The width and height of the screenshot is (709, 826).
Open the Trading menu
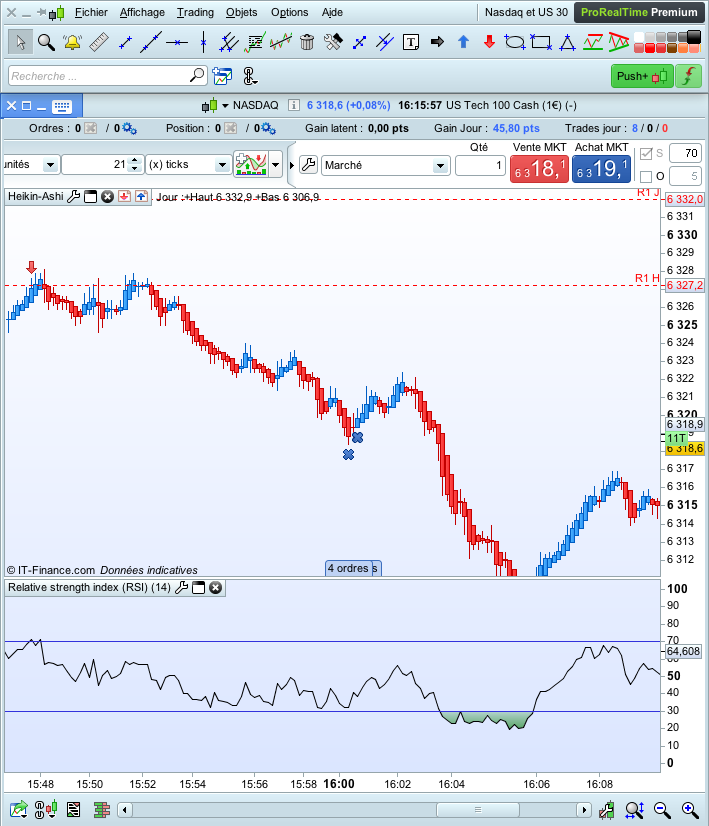tap(195, 12)
